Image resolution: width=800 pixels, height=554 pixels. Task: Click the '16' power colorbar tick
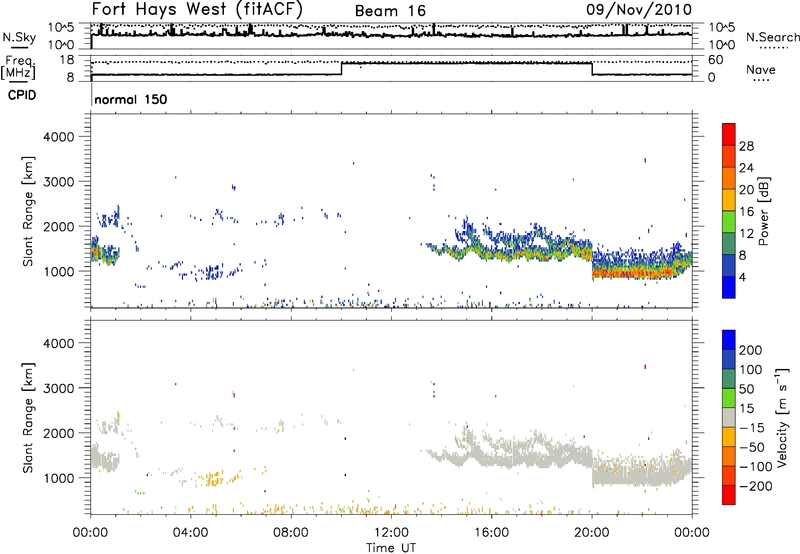coord(746,212)
